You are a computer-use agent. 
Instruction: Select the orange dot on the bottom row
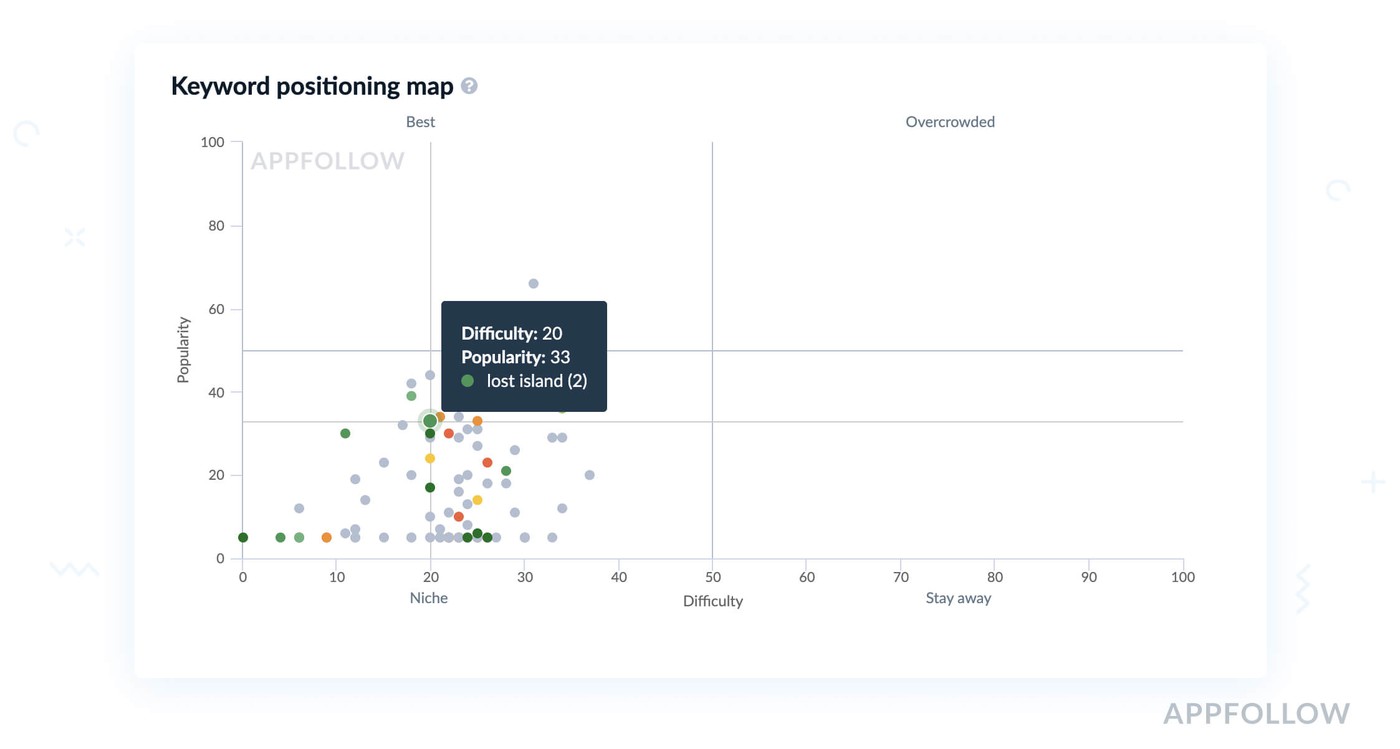[x=327, y=538]
